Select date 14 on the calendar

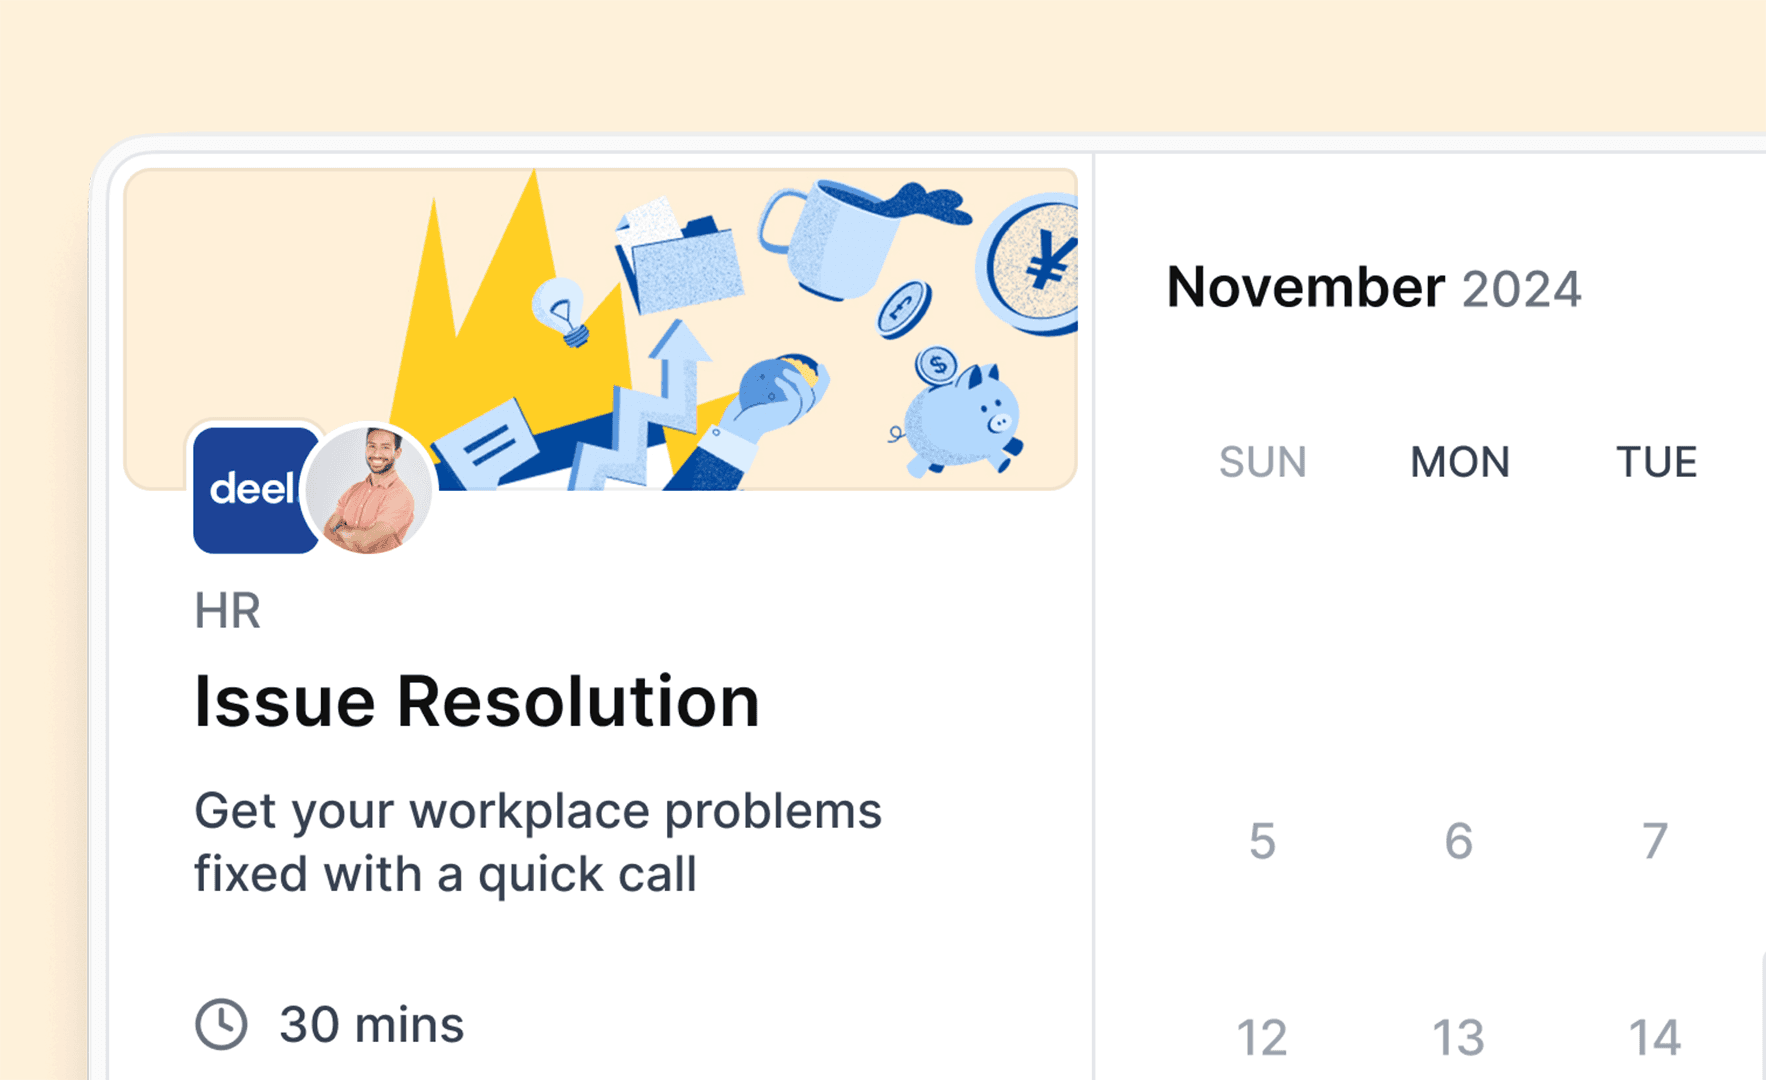pos(1652,1037)
